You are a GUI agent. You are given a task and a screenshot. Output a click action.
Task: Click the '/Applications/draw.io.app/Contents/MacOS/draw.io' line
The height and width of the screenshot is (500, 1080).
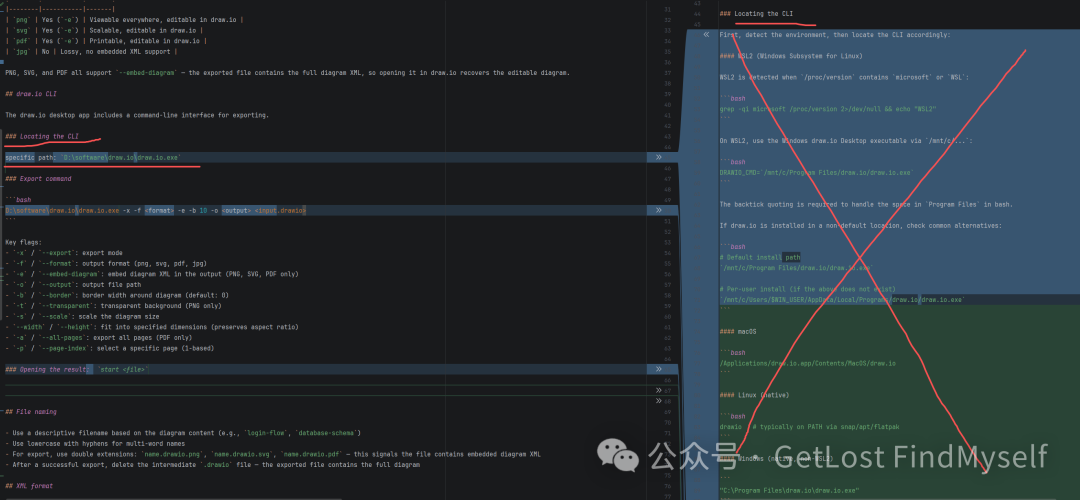pyautogui.click(x=808, y=363)
